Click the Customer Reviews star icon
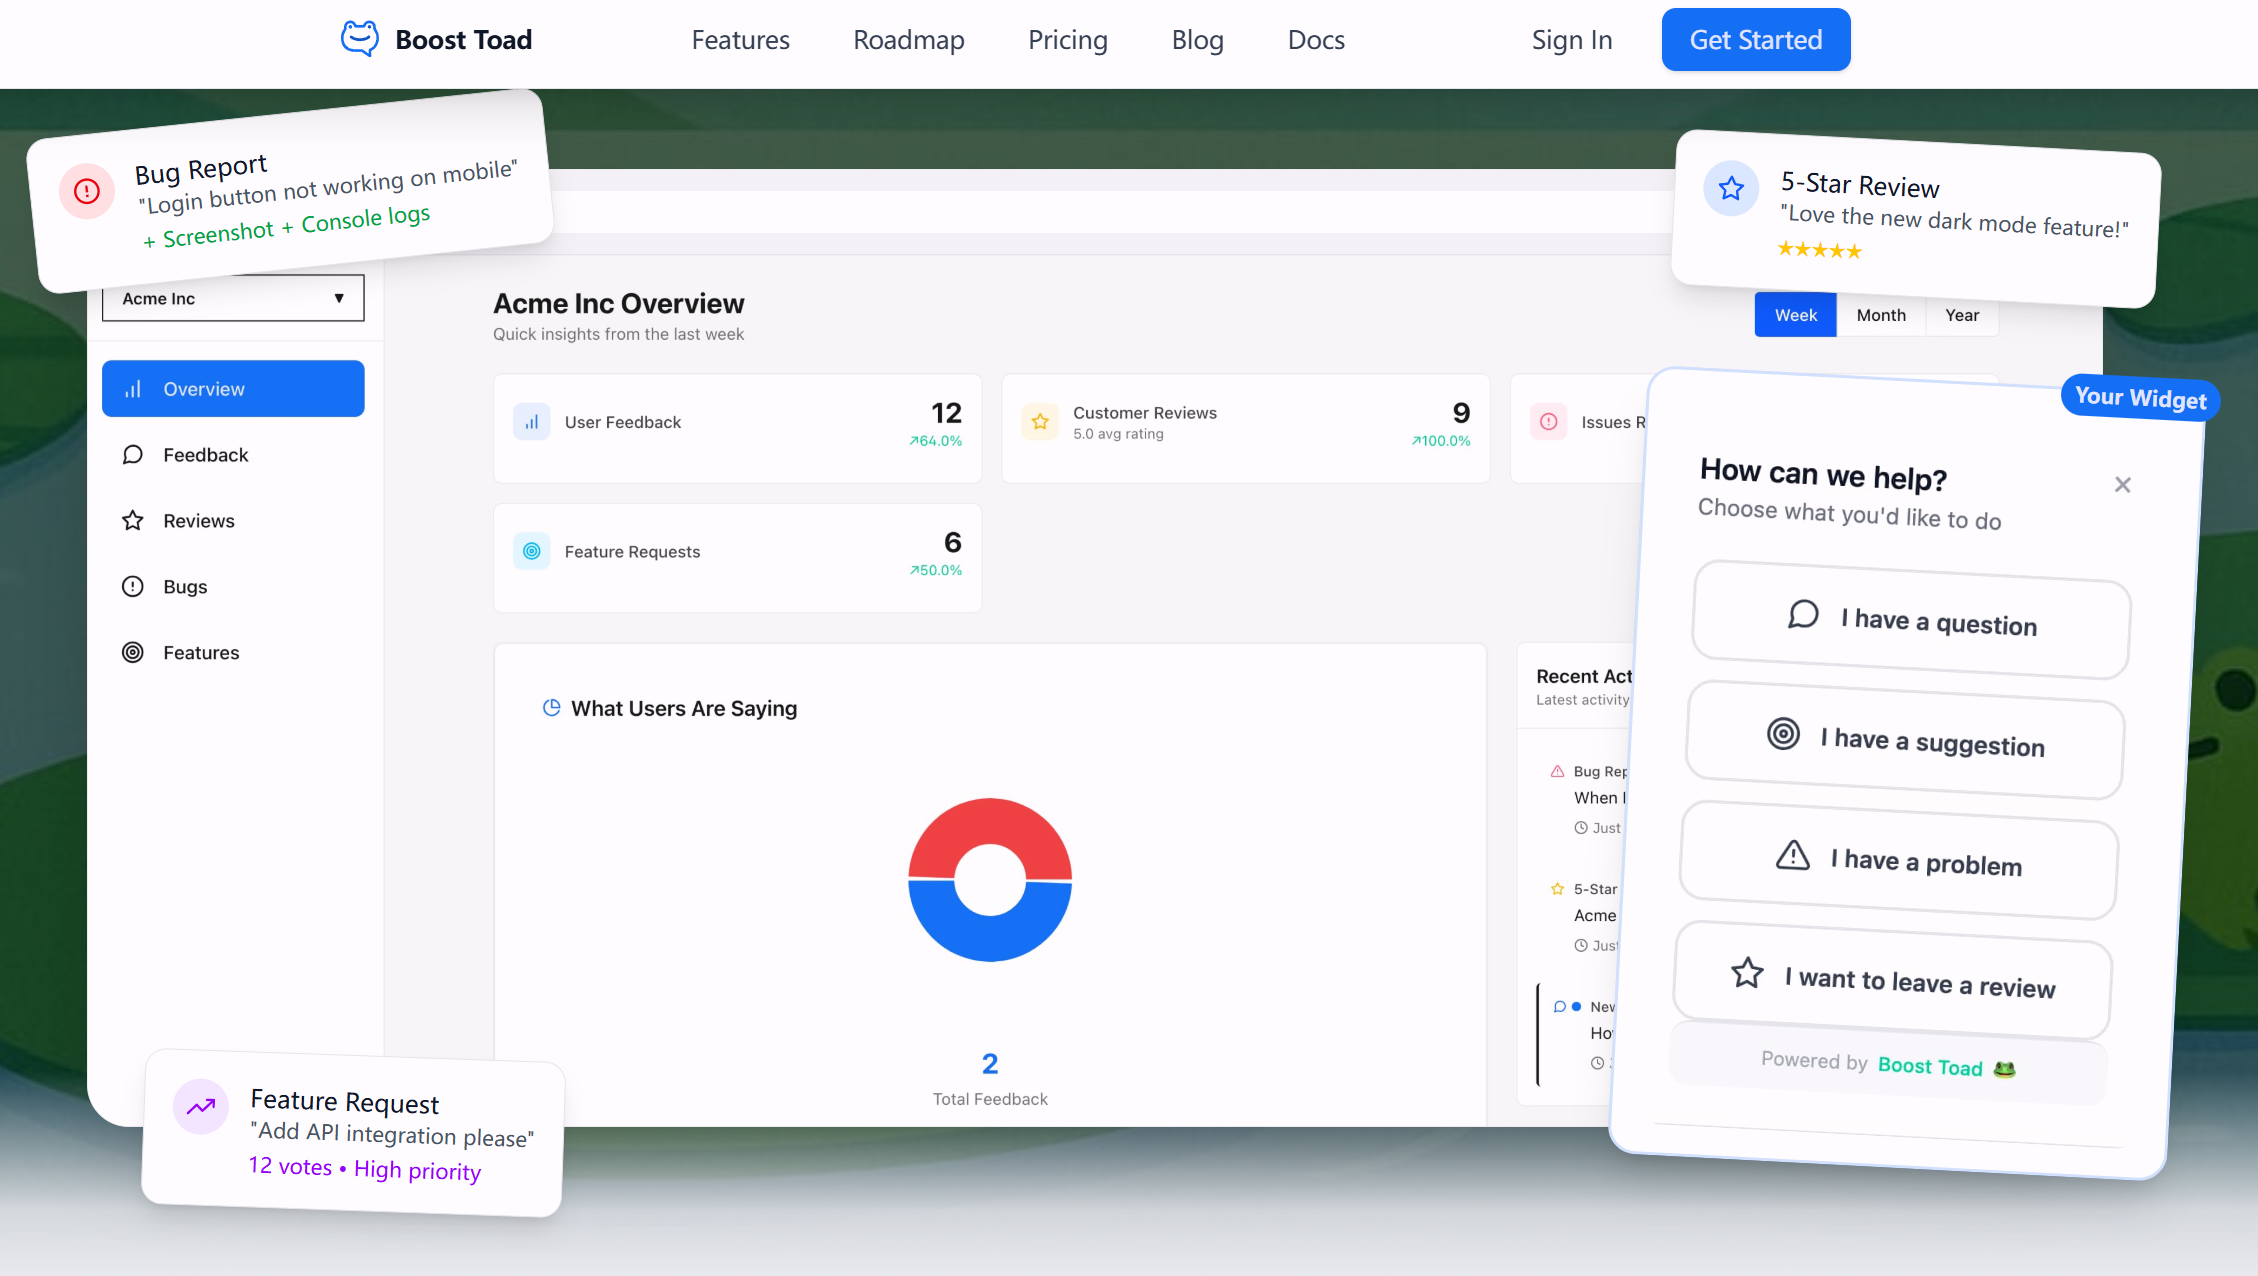The height and width of the screenshot is (1276, 2258). tap(1040, 422)
